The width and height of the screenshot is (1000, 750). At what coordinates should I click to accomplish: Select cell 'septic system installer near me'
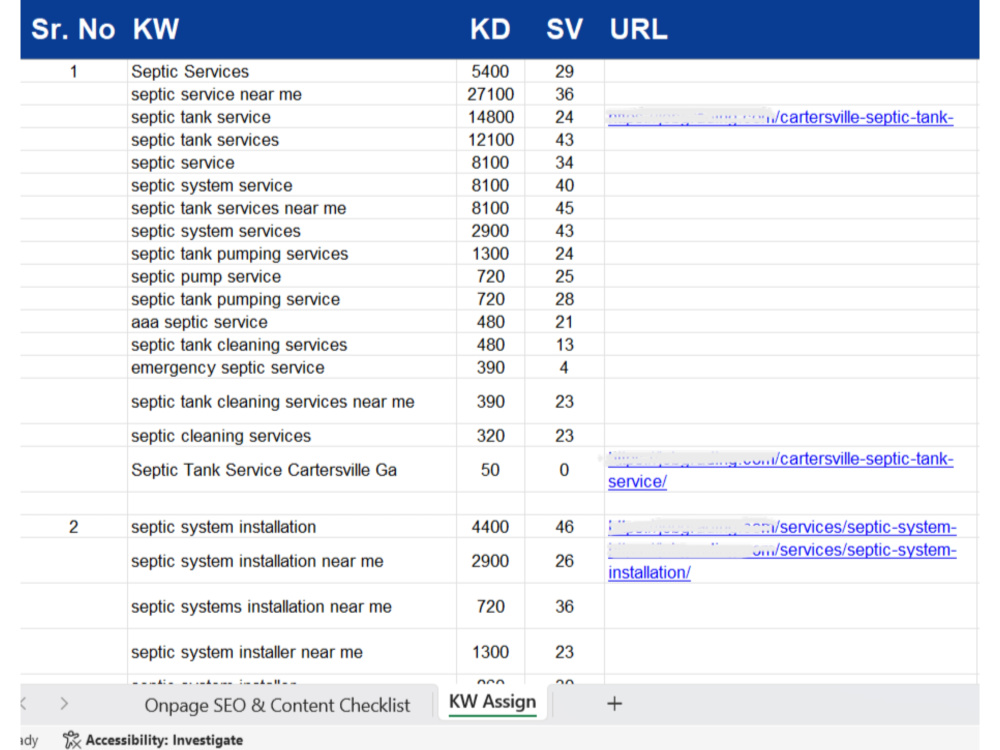(292, 652)
